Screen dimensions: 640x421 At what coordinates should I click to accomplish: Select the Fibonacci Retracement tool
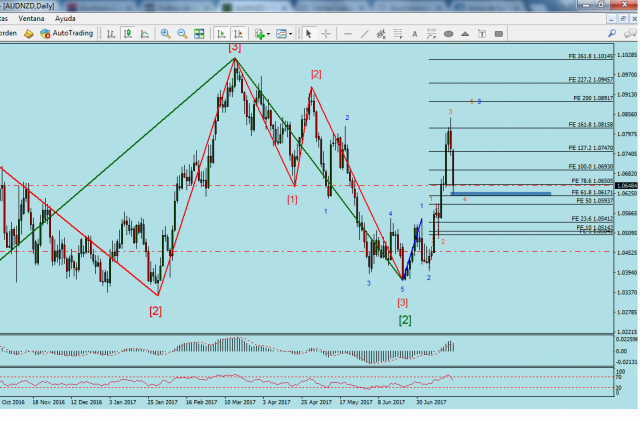(x=398, y=34)
